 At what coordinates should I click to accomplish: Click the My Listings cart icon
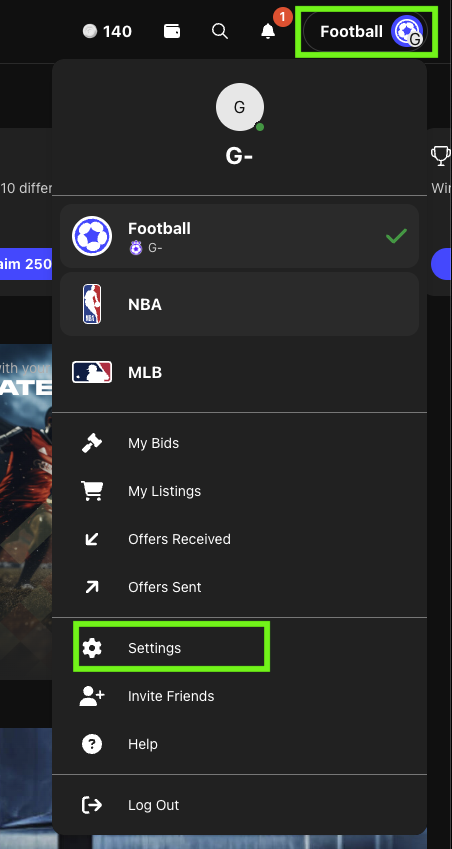(x=91, y=491)
